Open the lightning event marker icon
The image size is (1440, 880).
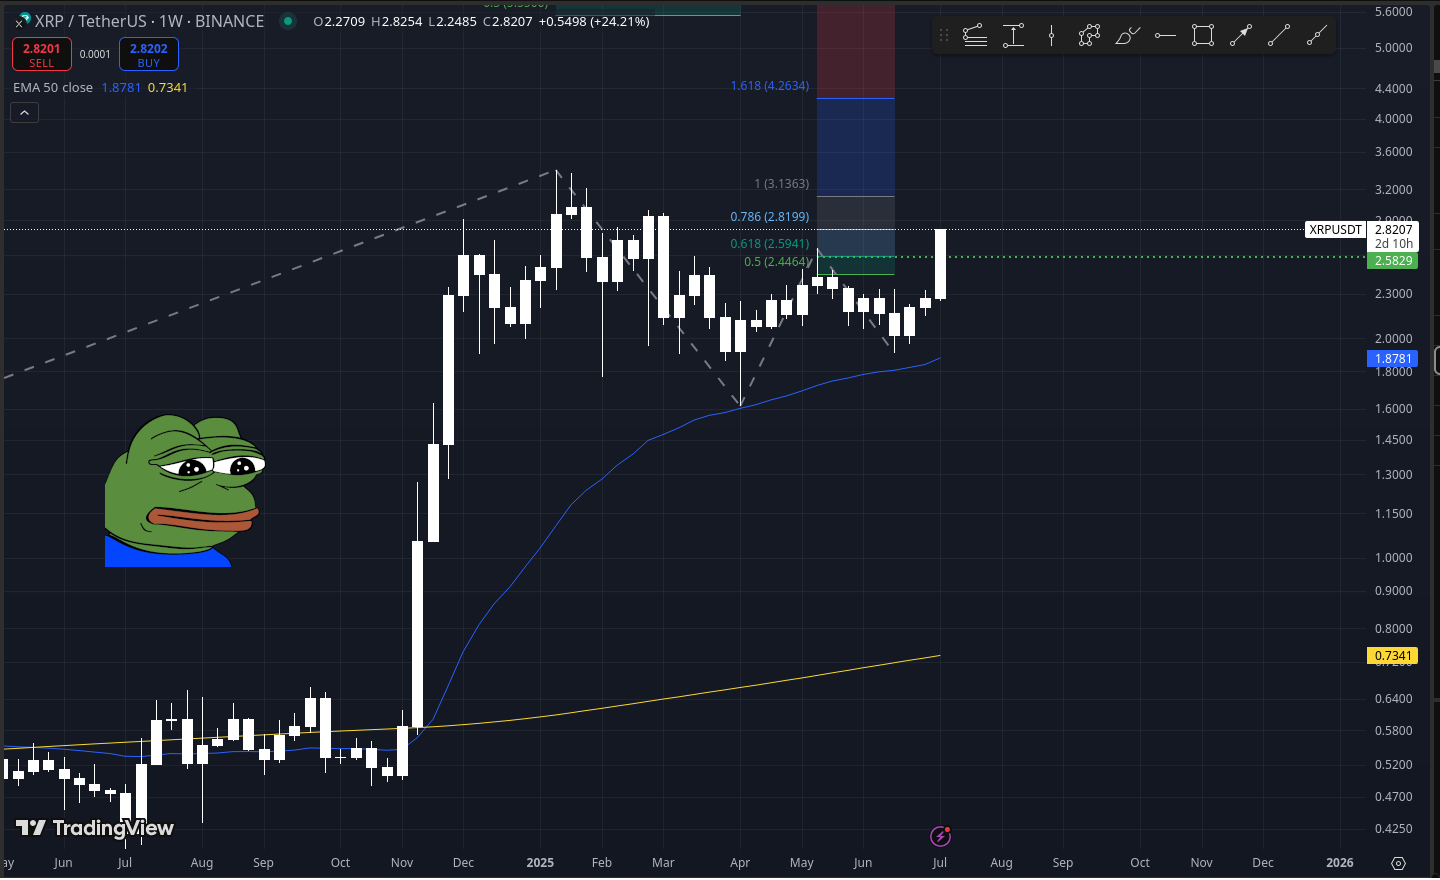pyautogui.click(x=940, y=836)
